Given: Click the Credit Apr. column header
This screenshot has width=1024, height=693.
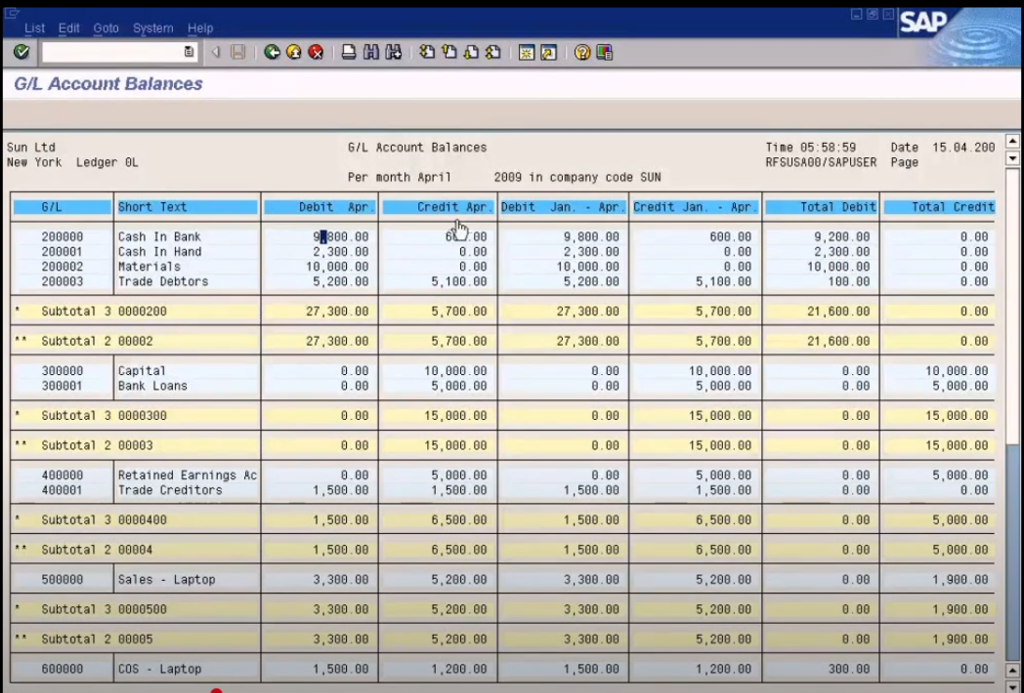Looking at the screenshot, I should pos(438,207).
